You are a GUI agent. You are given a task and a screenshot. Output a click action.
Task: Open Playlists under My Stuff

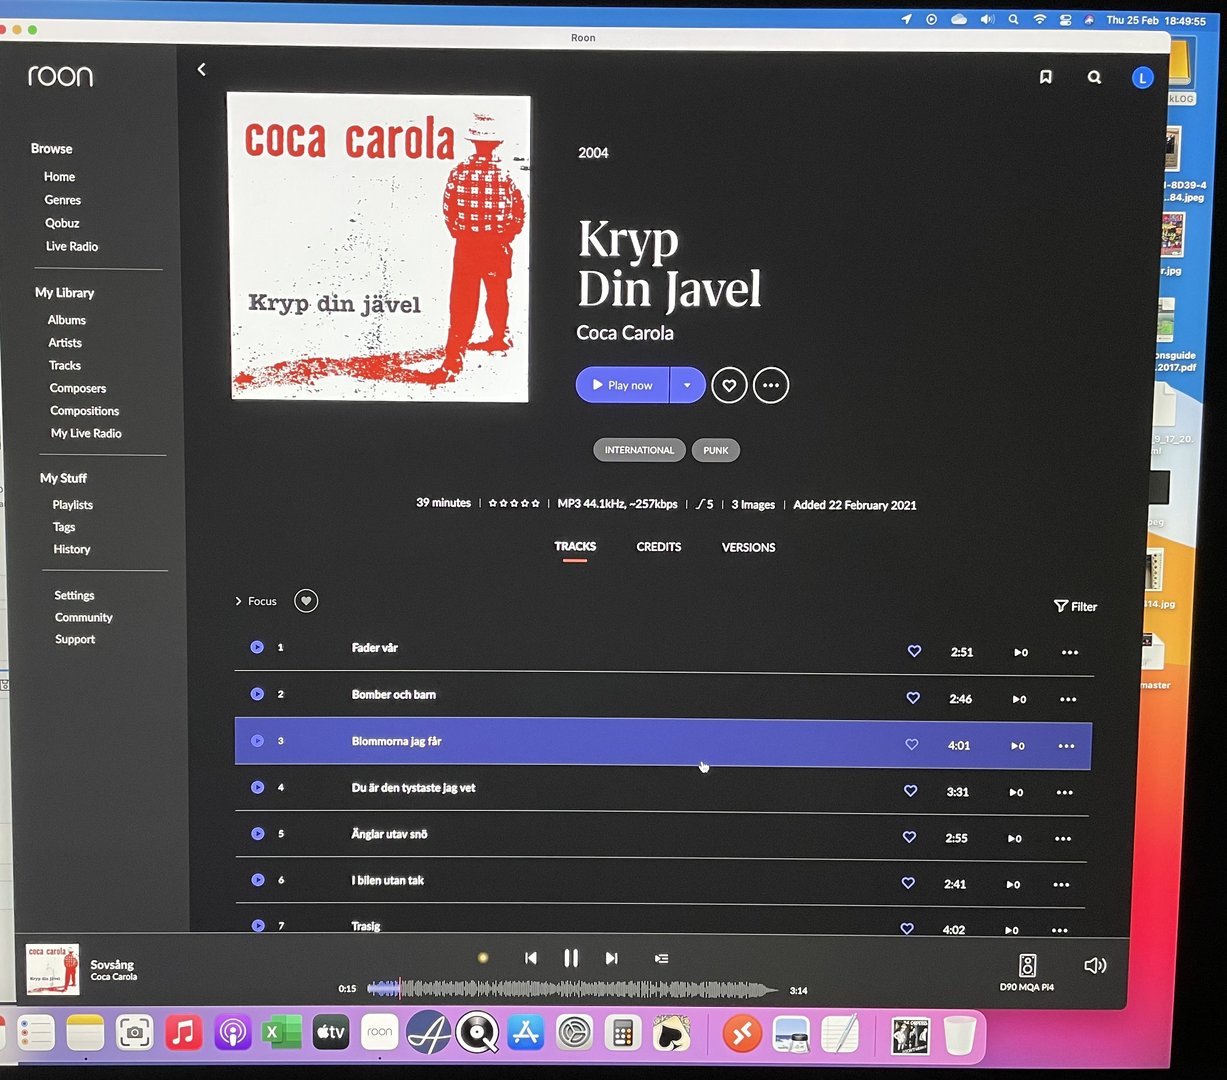coord(73,505)
